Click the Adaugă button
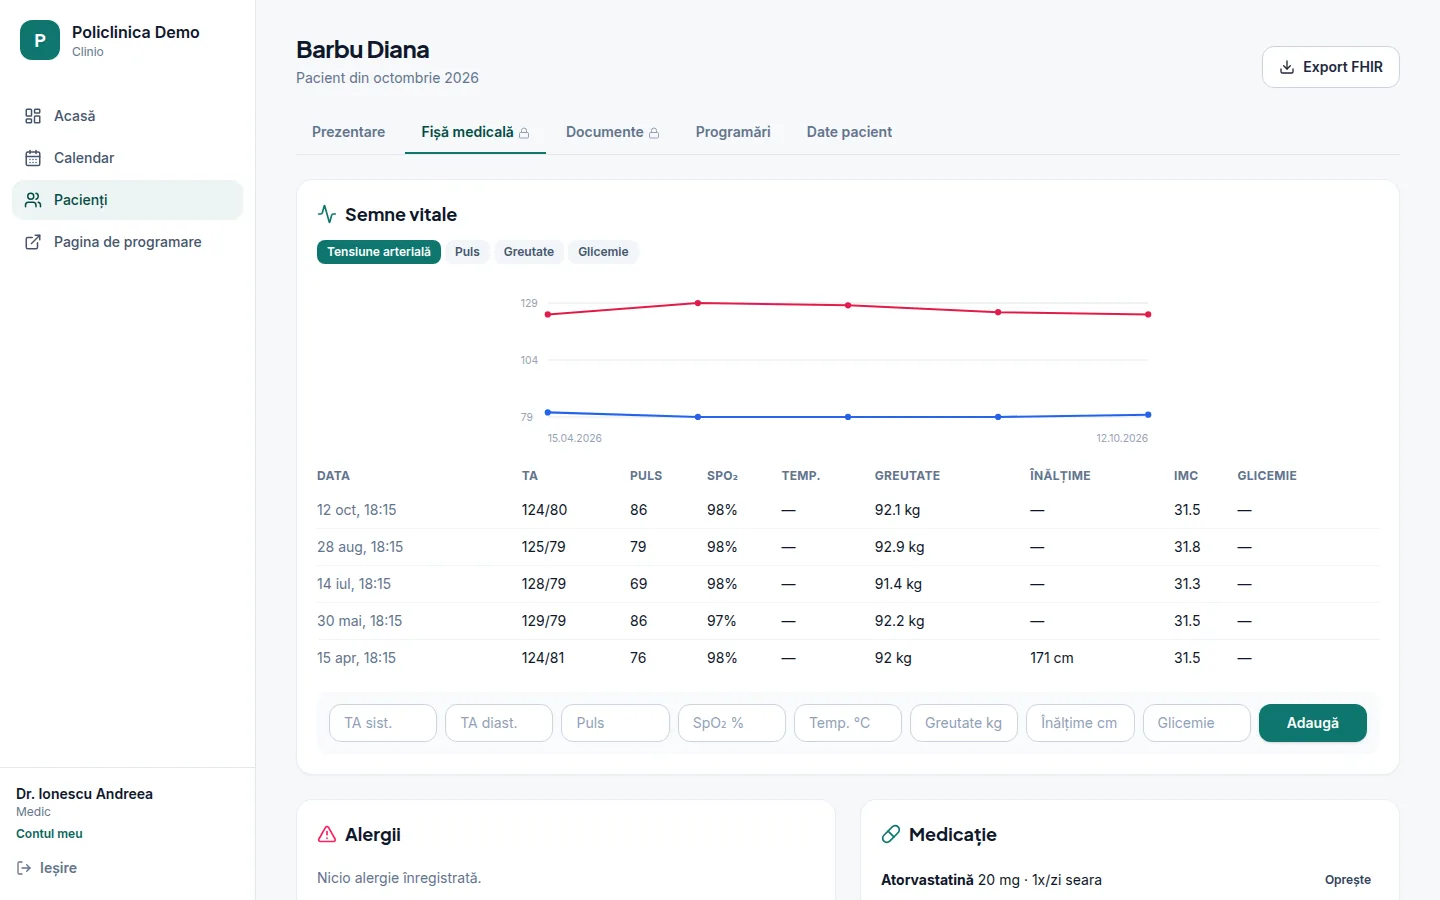The image size is (1440, 900). click(x=1313, y=723)
